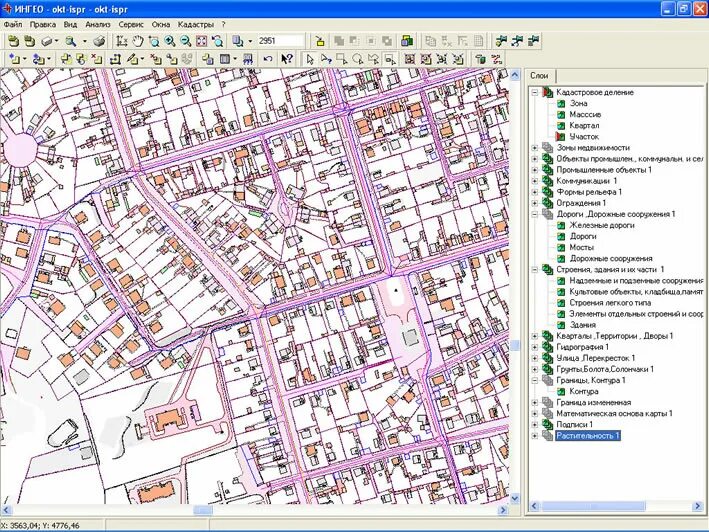
Task: Collapse the Строения, здания и их части node
Action: pos(535,269)
